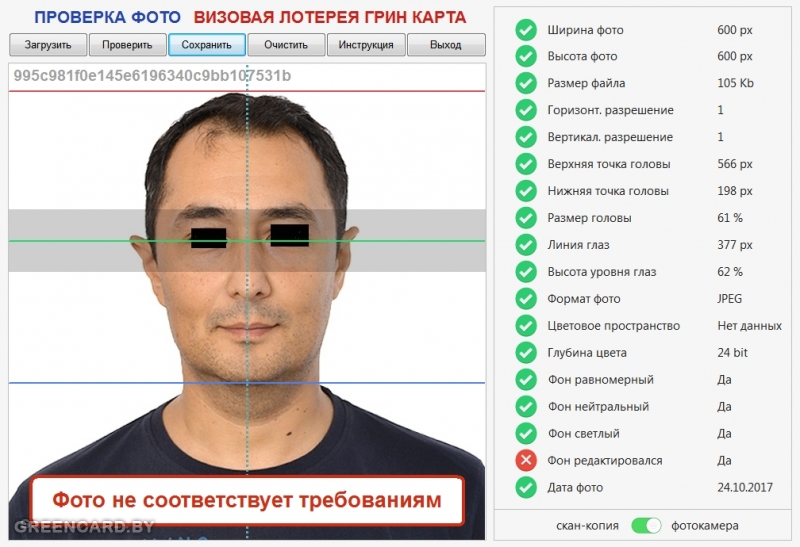Toggle the скан-копия / фотокамера switch
This screenshot has width=800, height=547.
click(x=645, y=526)
